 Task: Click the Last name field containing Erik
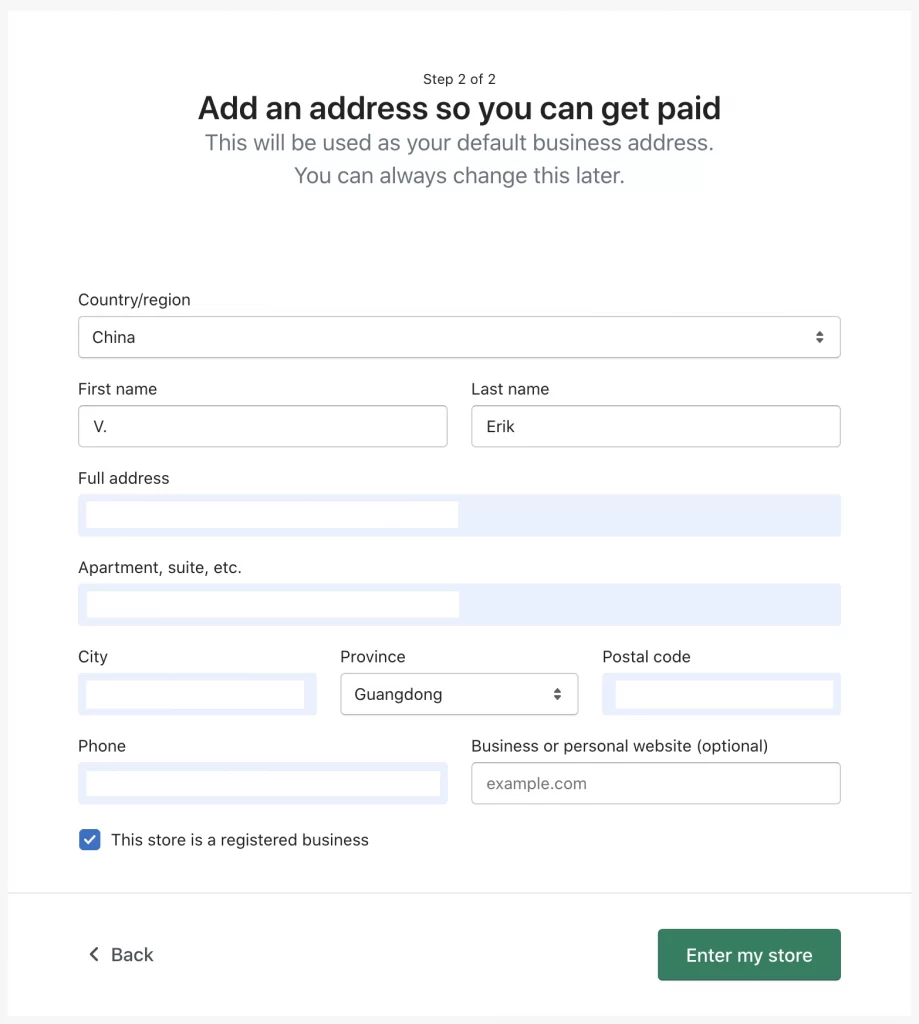click(x=656, y=426)
